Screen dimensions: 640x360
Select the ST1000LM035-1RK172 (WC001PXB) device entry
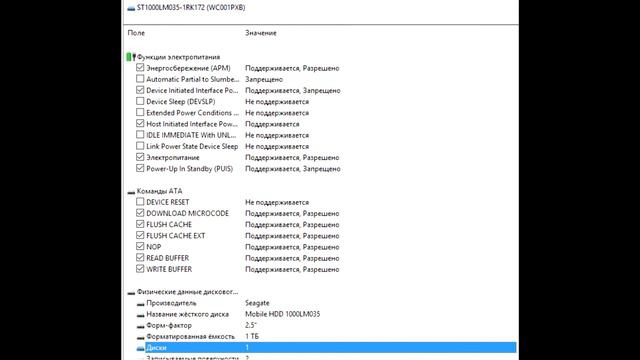191,7
